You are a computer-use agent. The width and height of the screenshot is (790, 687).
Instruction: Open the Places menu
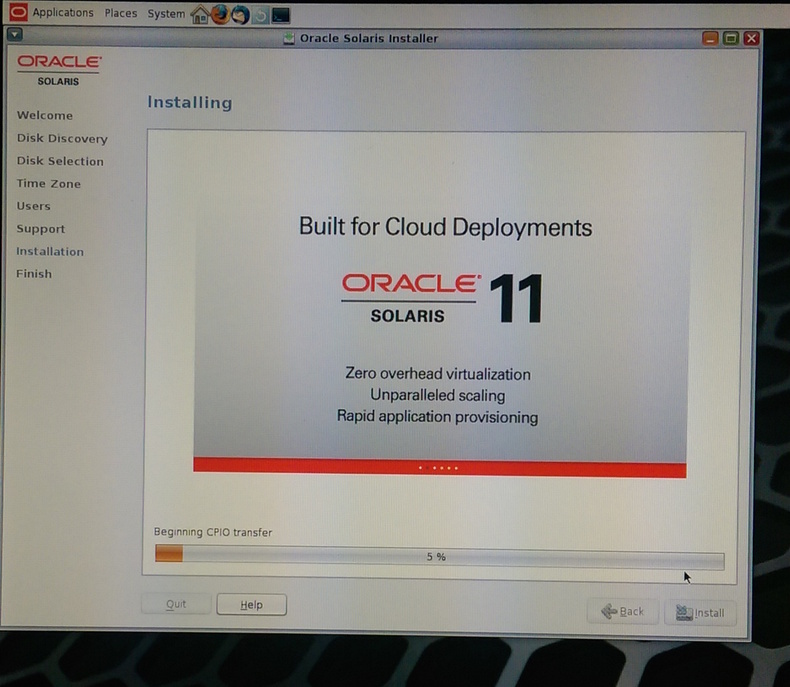[121, 13]
